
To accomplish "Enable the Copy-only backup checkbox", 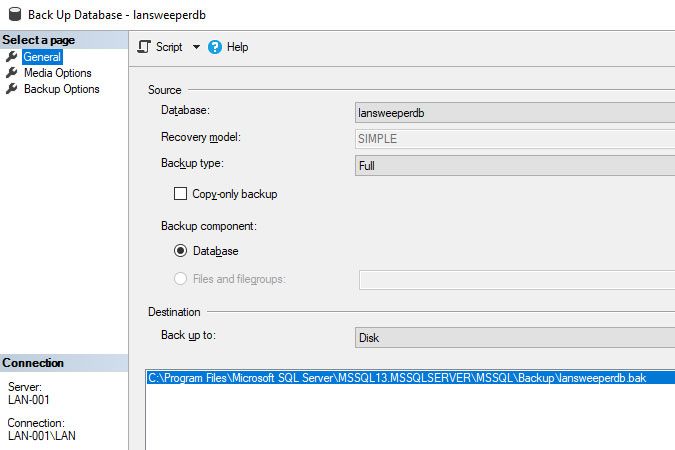I will [x=181, y=194].
